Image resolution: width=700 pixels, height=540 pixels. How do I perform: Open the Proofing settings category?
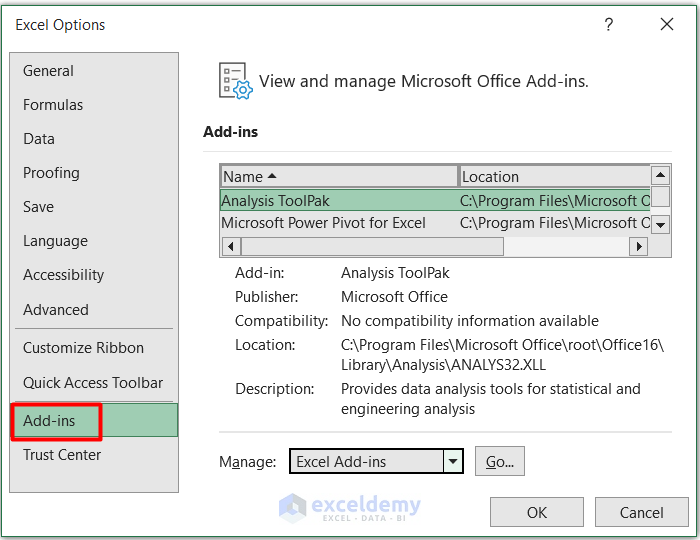(51, 173)
